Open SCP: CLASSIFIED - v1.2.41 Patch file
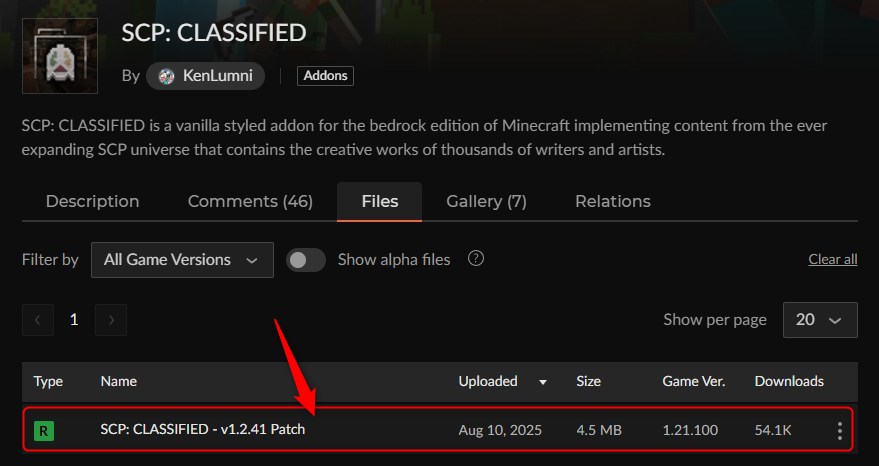Screen dimensions: 879x466 (x=202, y=430)
